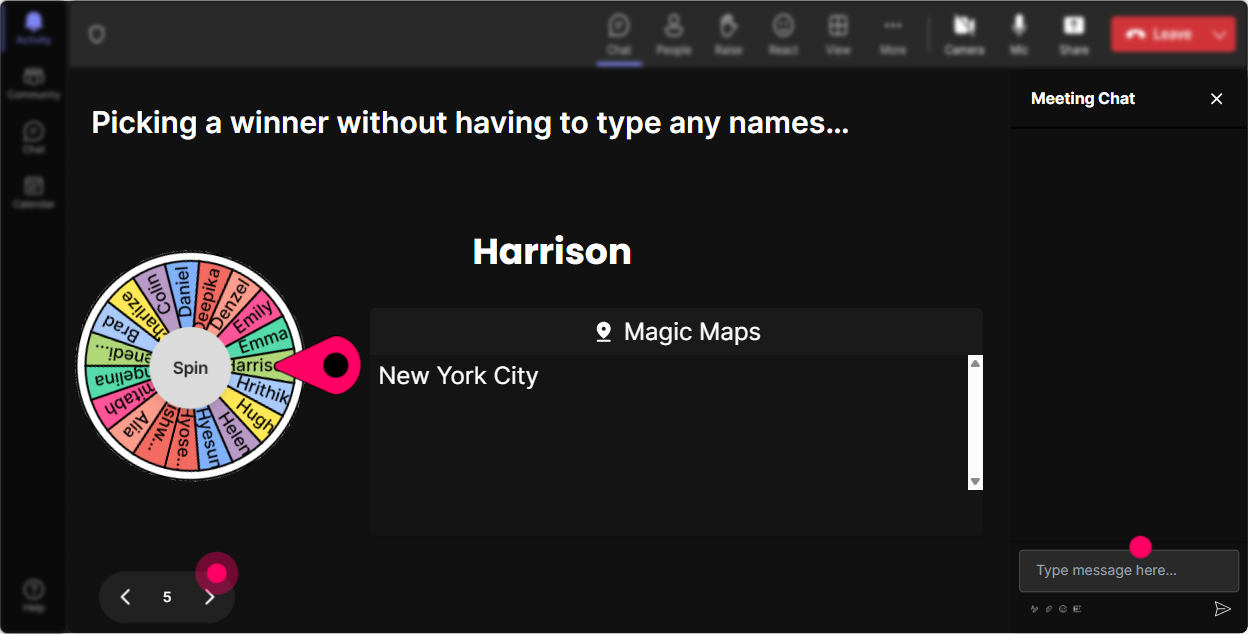
Task: Attach a file with the paperclip icon
Action: tap(1049, 609)
